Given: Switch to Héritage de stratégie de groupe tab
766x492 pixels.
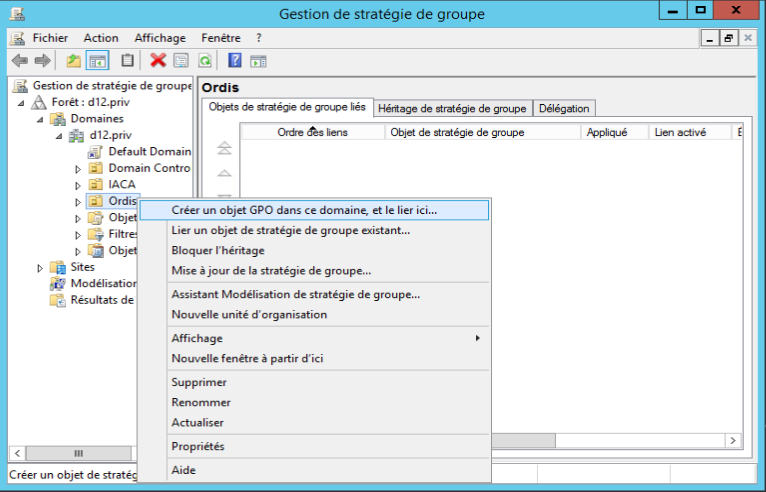Looking at the screenshot, I should pyautogui.click(x=452, y=108).
